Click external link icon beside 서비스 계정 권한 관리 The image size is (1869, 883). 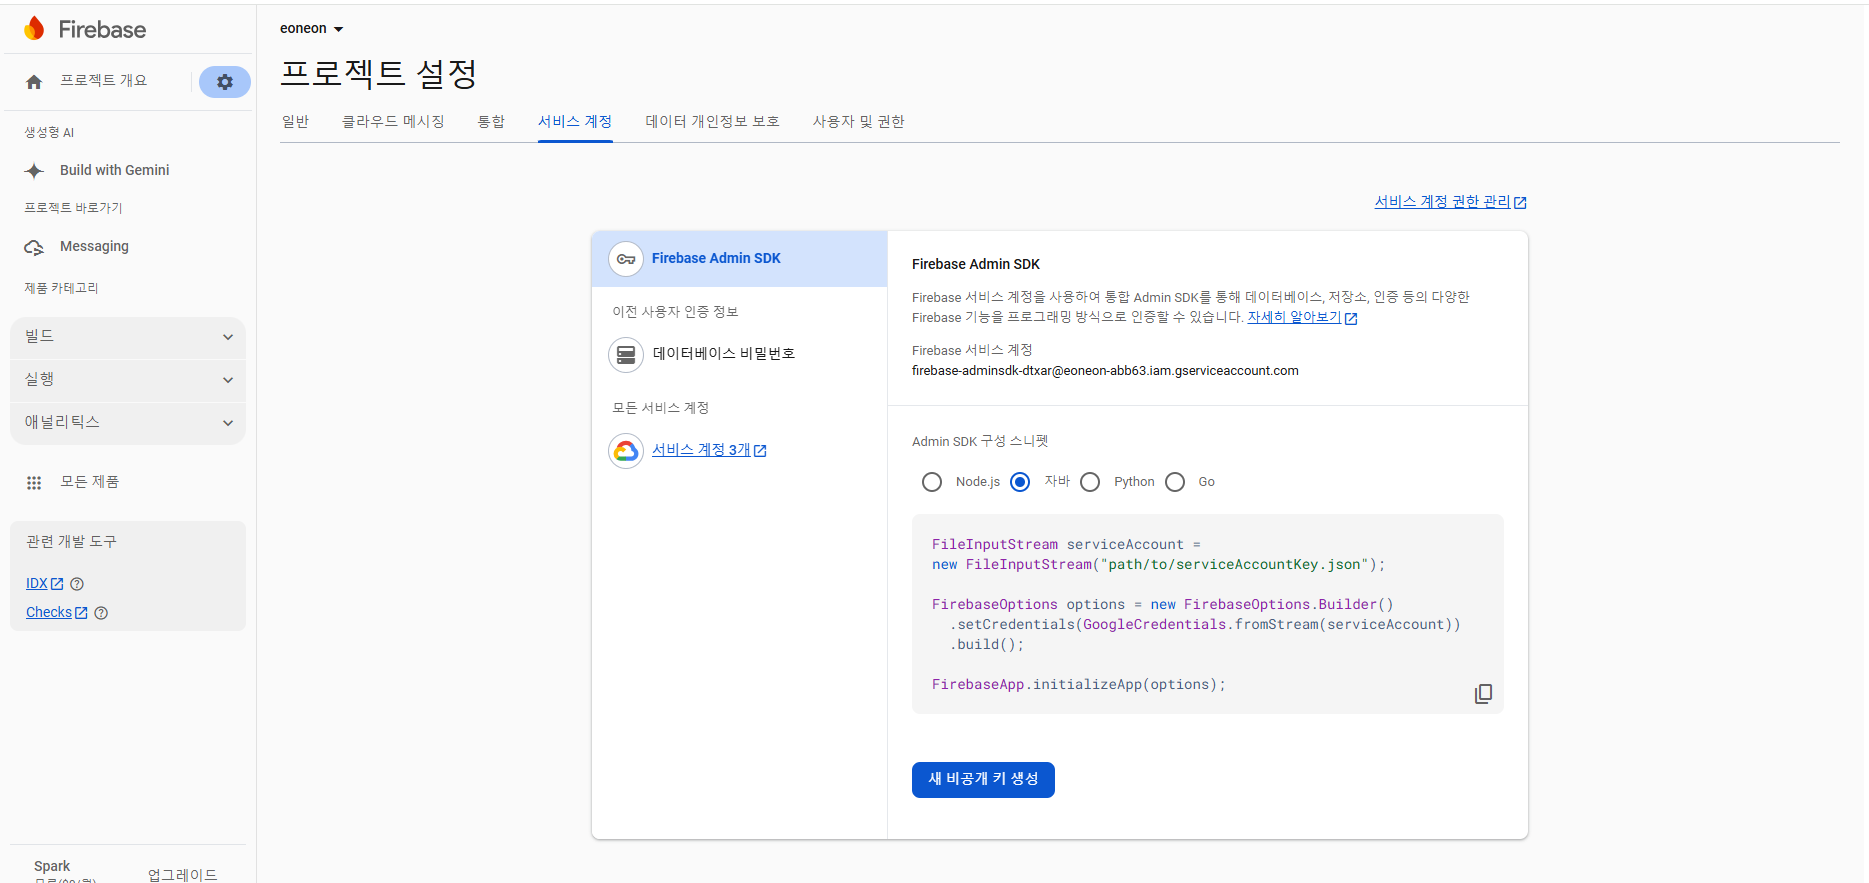click(1520, 203)
